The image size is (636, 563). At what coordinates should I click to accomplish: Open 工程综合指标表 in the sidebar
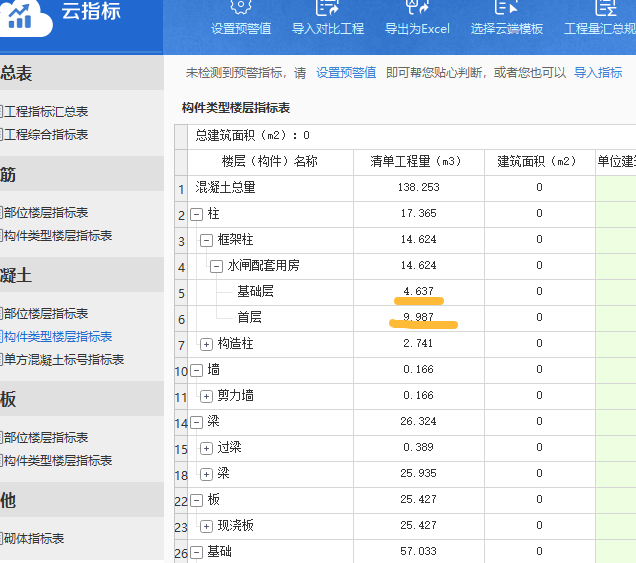tap(44, 135)
